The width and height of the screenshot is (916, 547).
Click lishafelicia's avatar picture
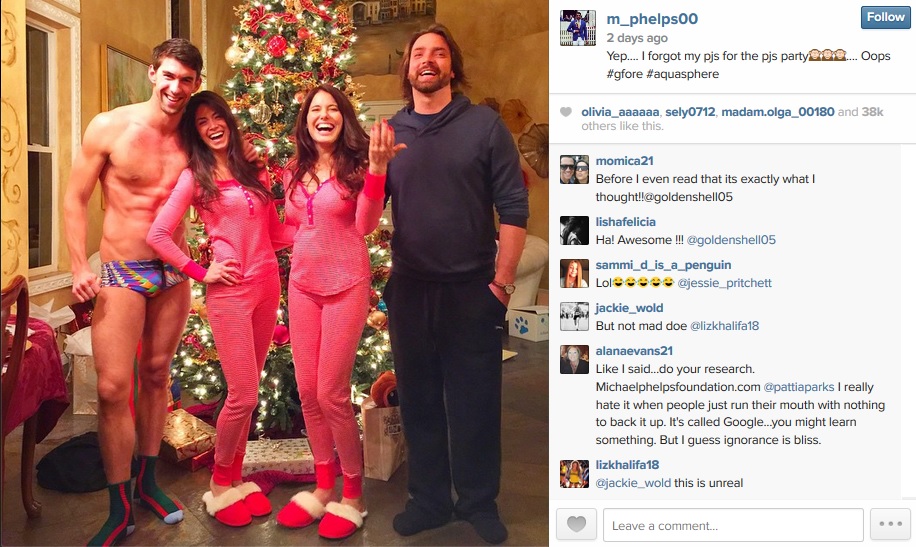[x=574, y=230]
